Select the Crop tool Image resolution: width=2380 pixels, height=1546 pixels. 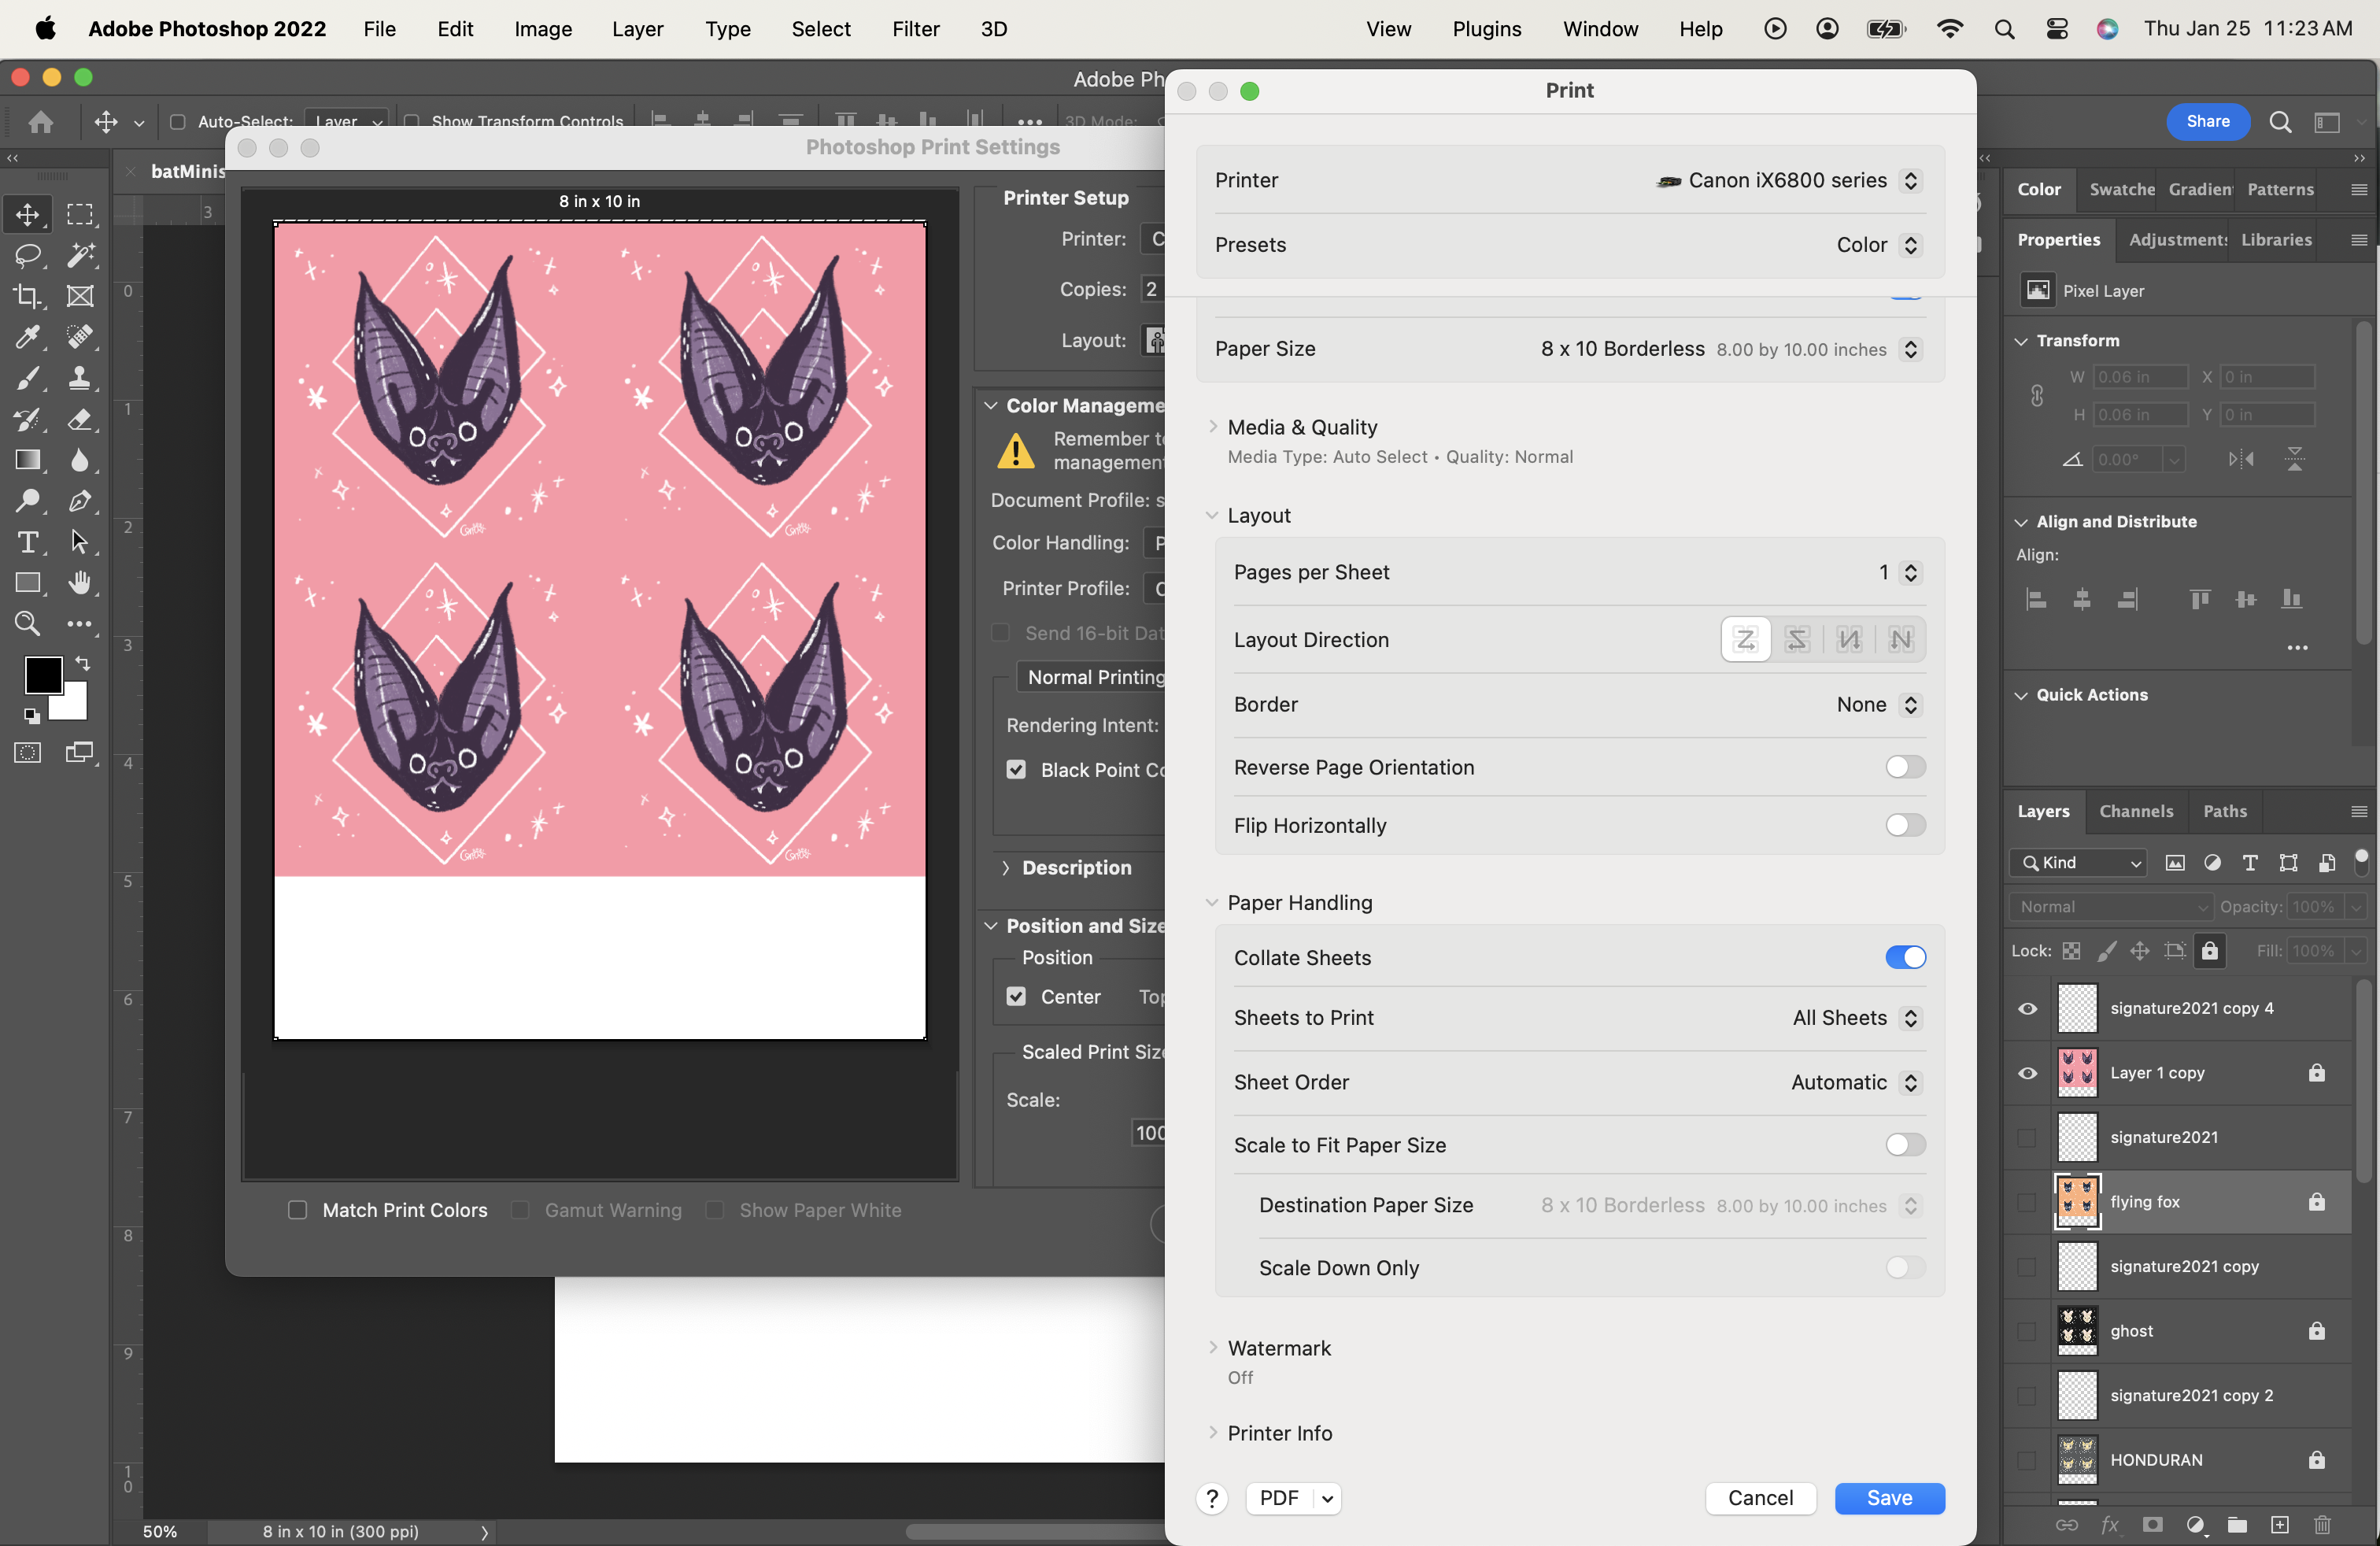pyautogui.click(x=27, y=296)
